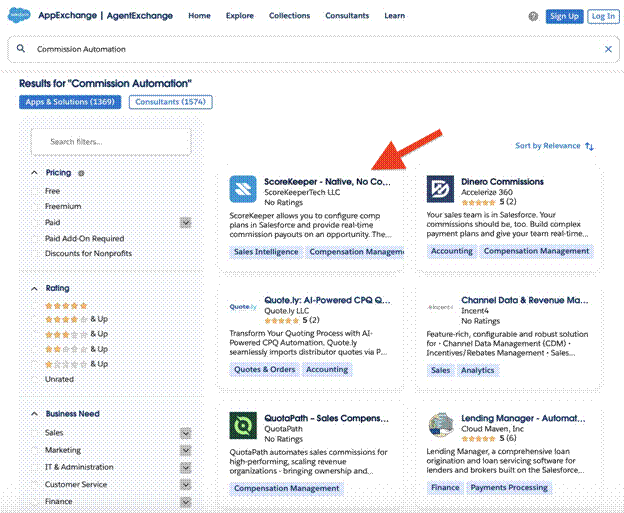Check the Unrated rating filter
Image resolution: width=624 pixels, height=513 pixels.
tap(38, 379)
